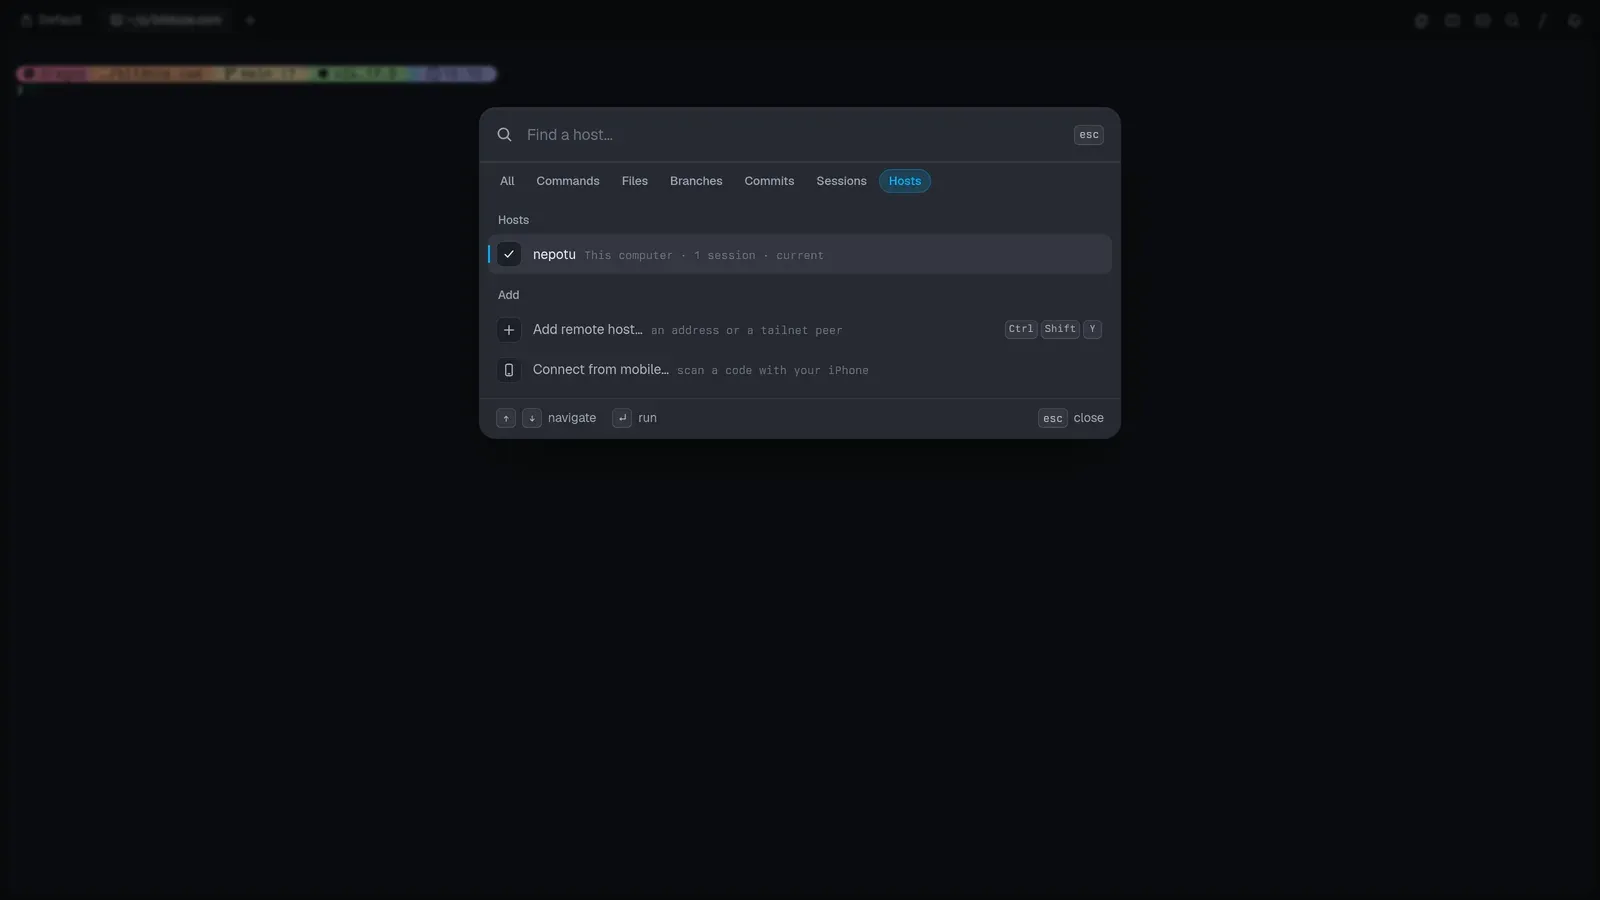
Task: Close the palette with esc close
Action: pos(1071,418)
